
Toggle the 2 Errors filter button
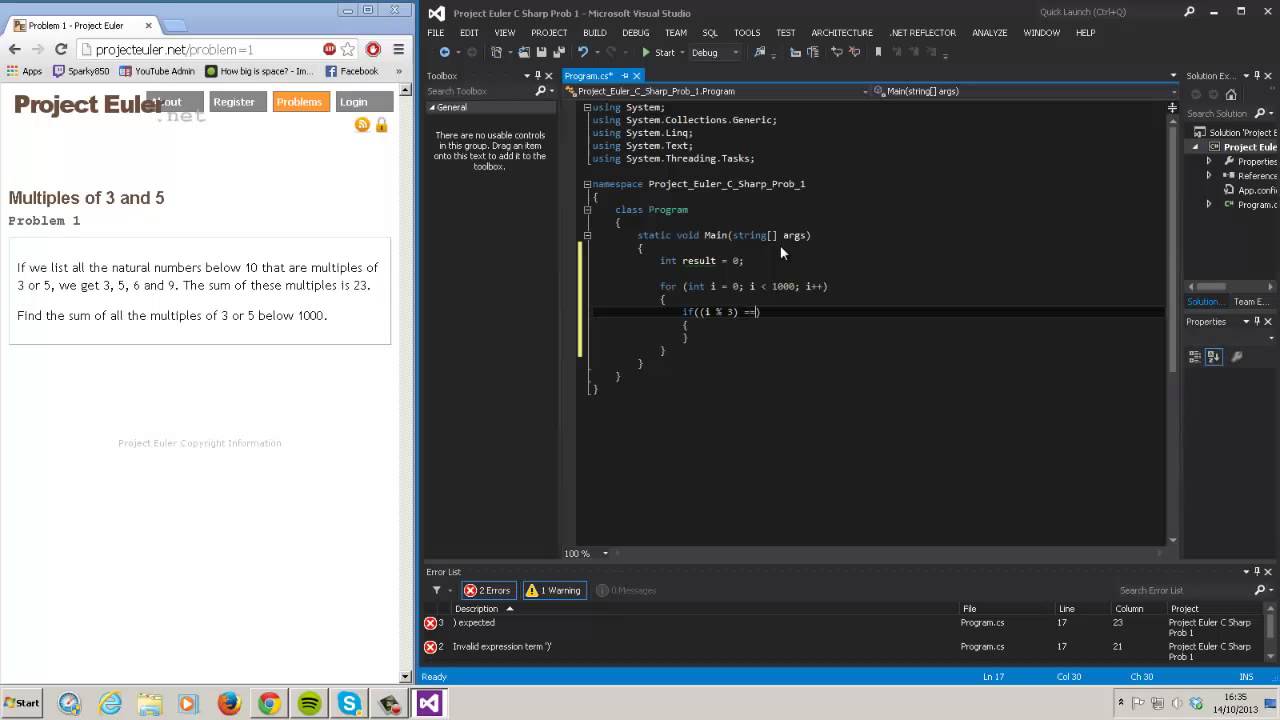[488, 590]
